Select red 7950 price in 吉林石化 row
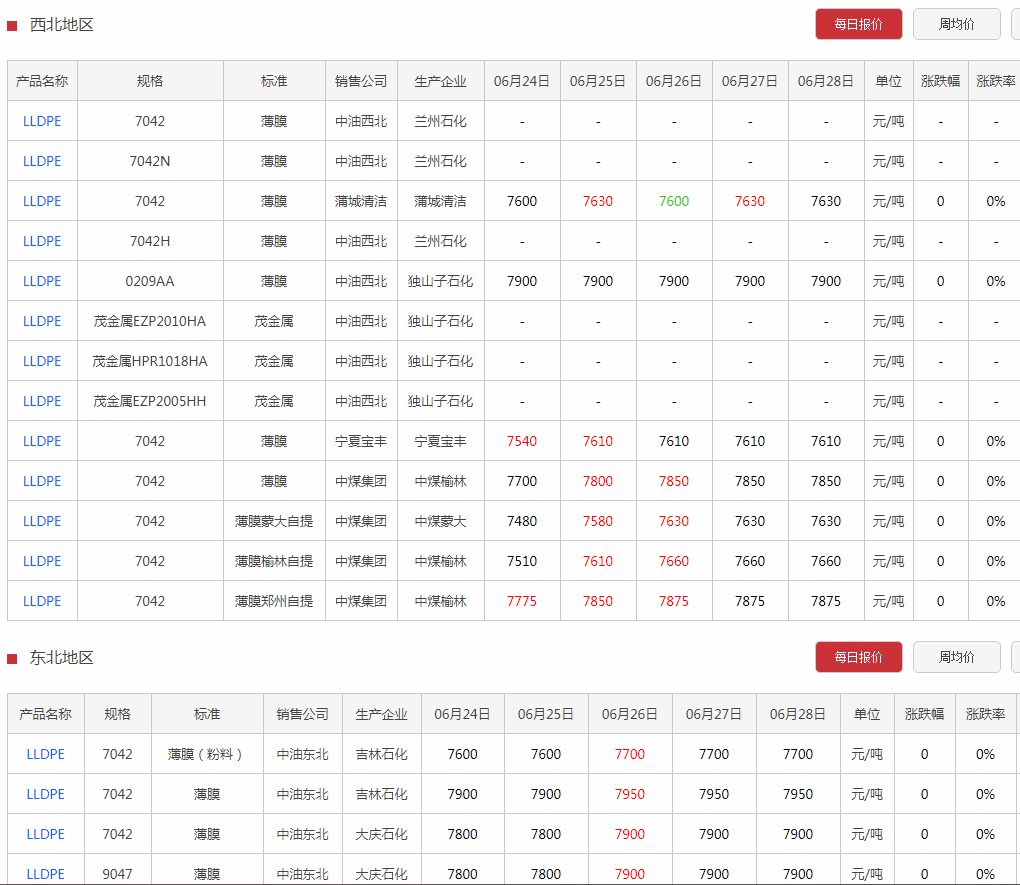1020x885 pixels. [x=630, y=794]
